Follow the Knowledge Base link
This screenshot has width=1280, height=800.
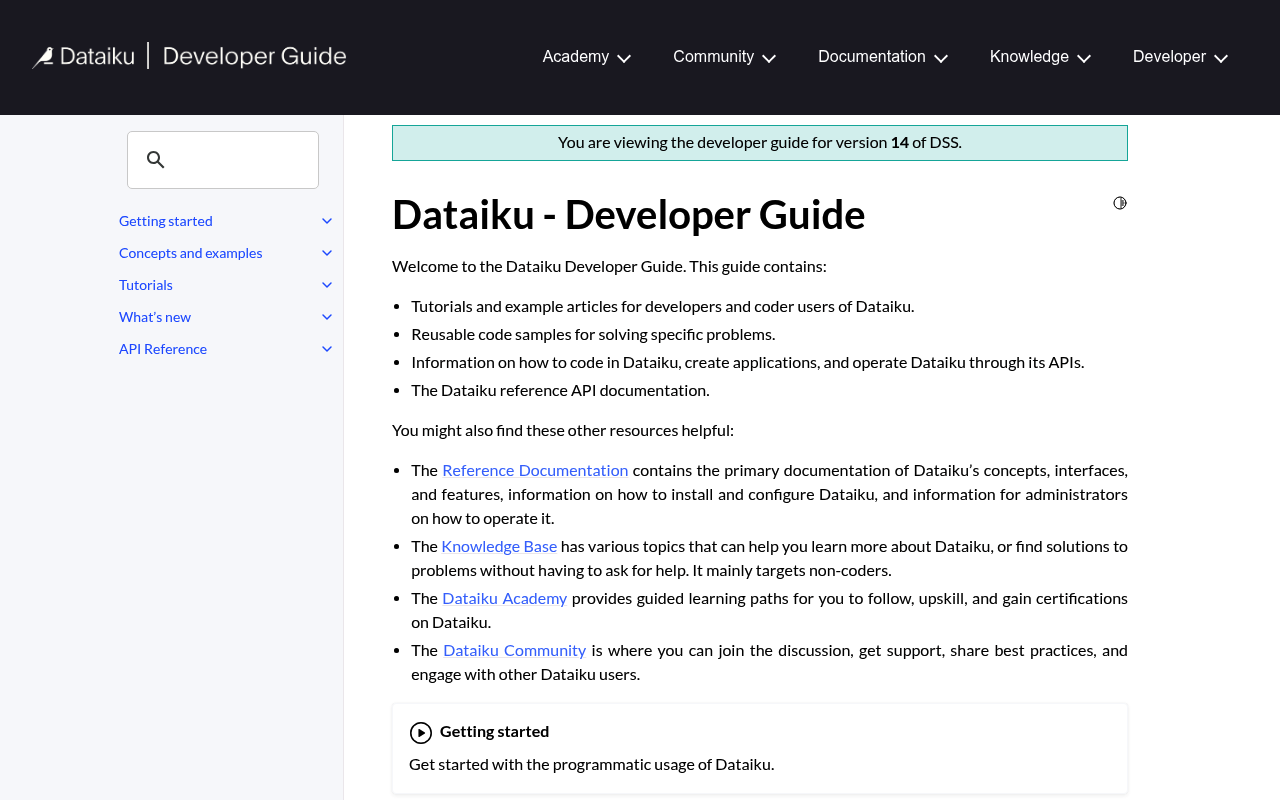[499, 546]
